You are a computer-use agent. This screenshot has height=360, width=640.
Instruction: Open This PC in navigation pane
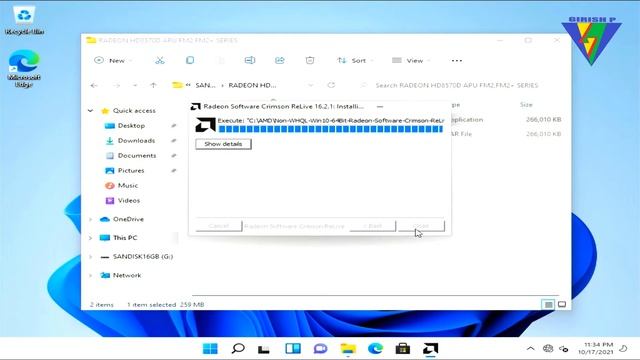click(x=125, y=238)
